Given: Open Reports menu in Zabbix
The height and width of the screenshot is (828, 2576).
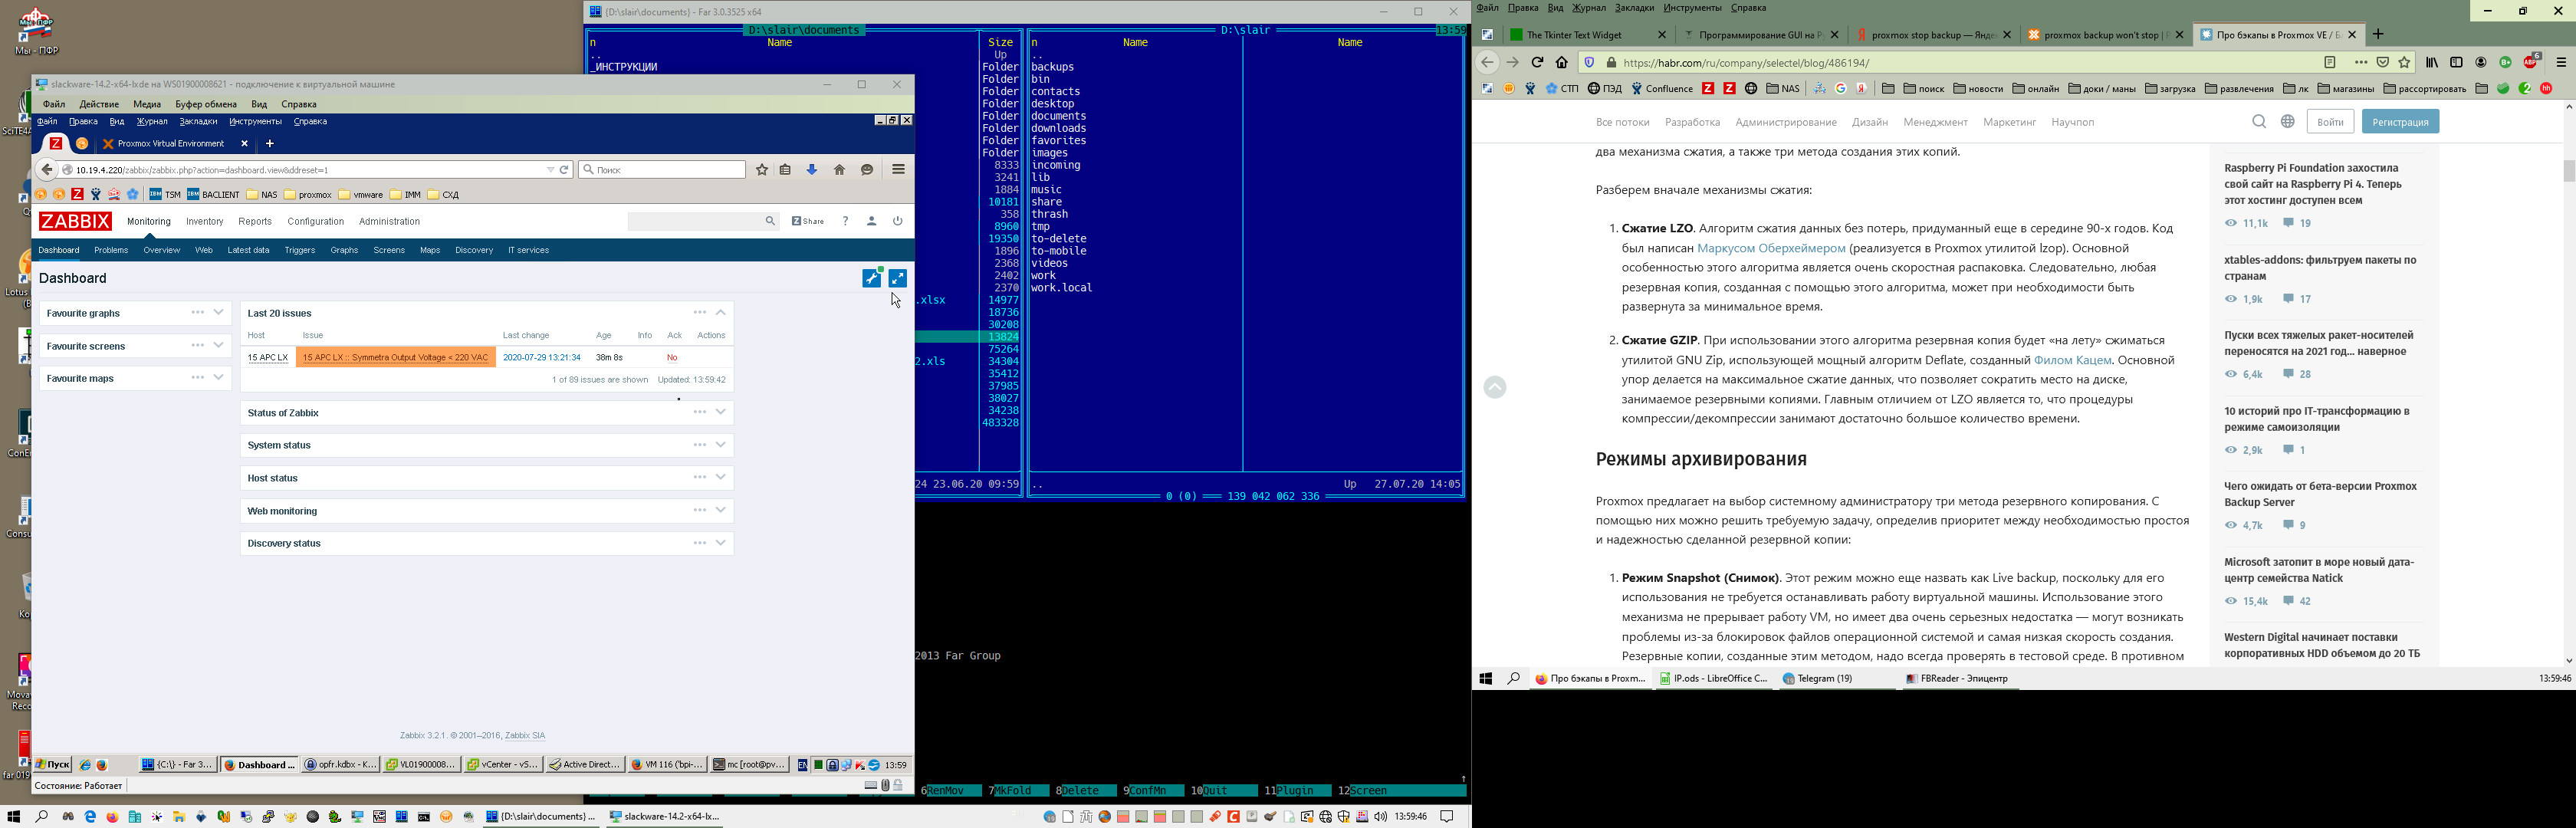Looking at the screenshot, I should pyautogui.click(x=255, y=222).
